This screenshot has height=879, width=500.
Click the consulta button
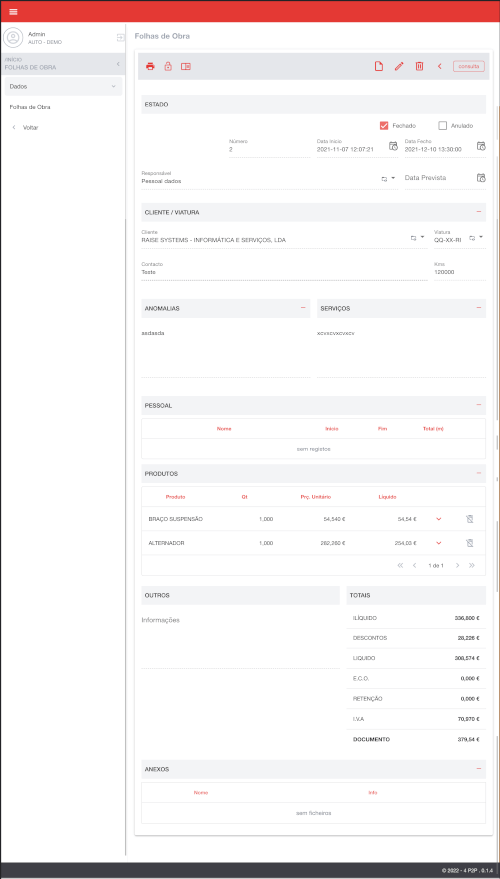click(469, 66)
